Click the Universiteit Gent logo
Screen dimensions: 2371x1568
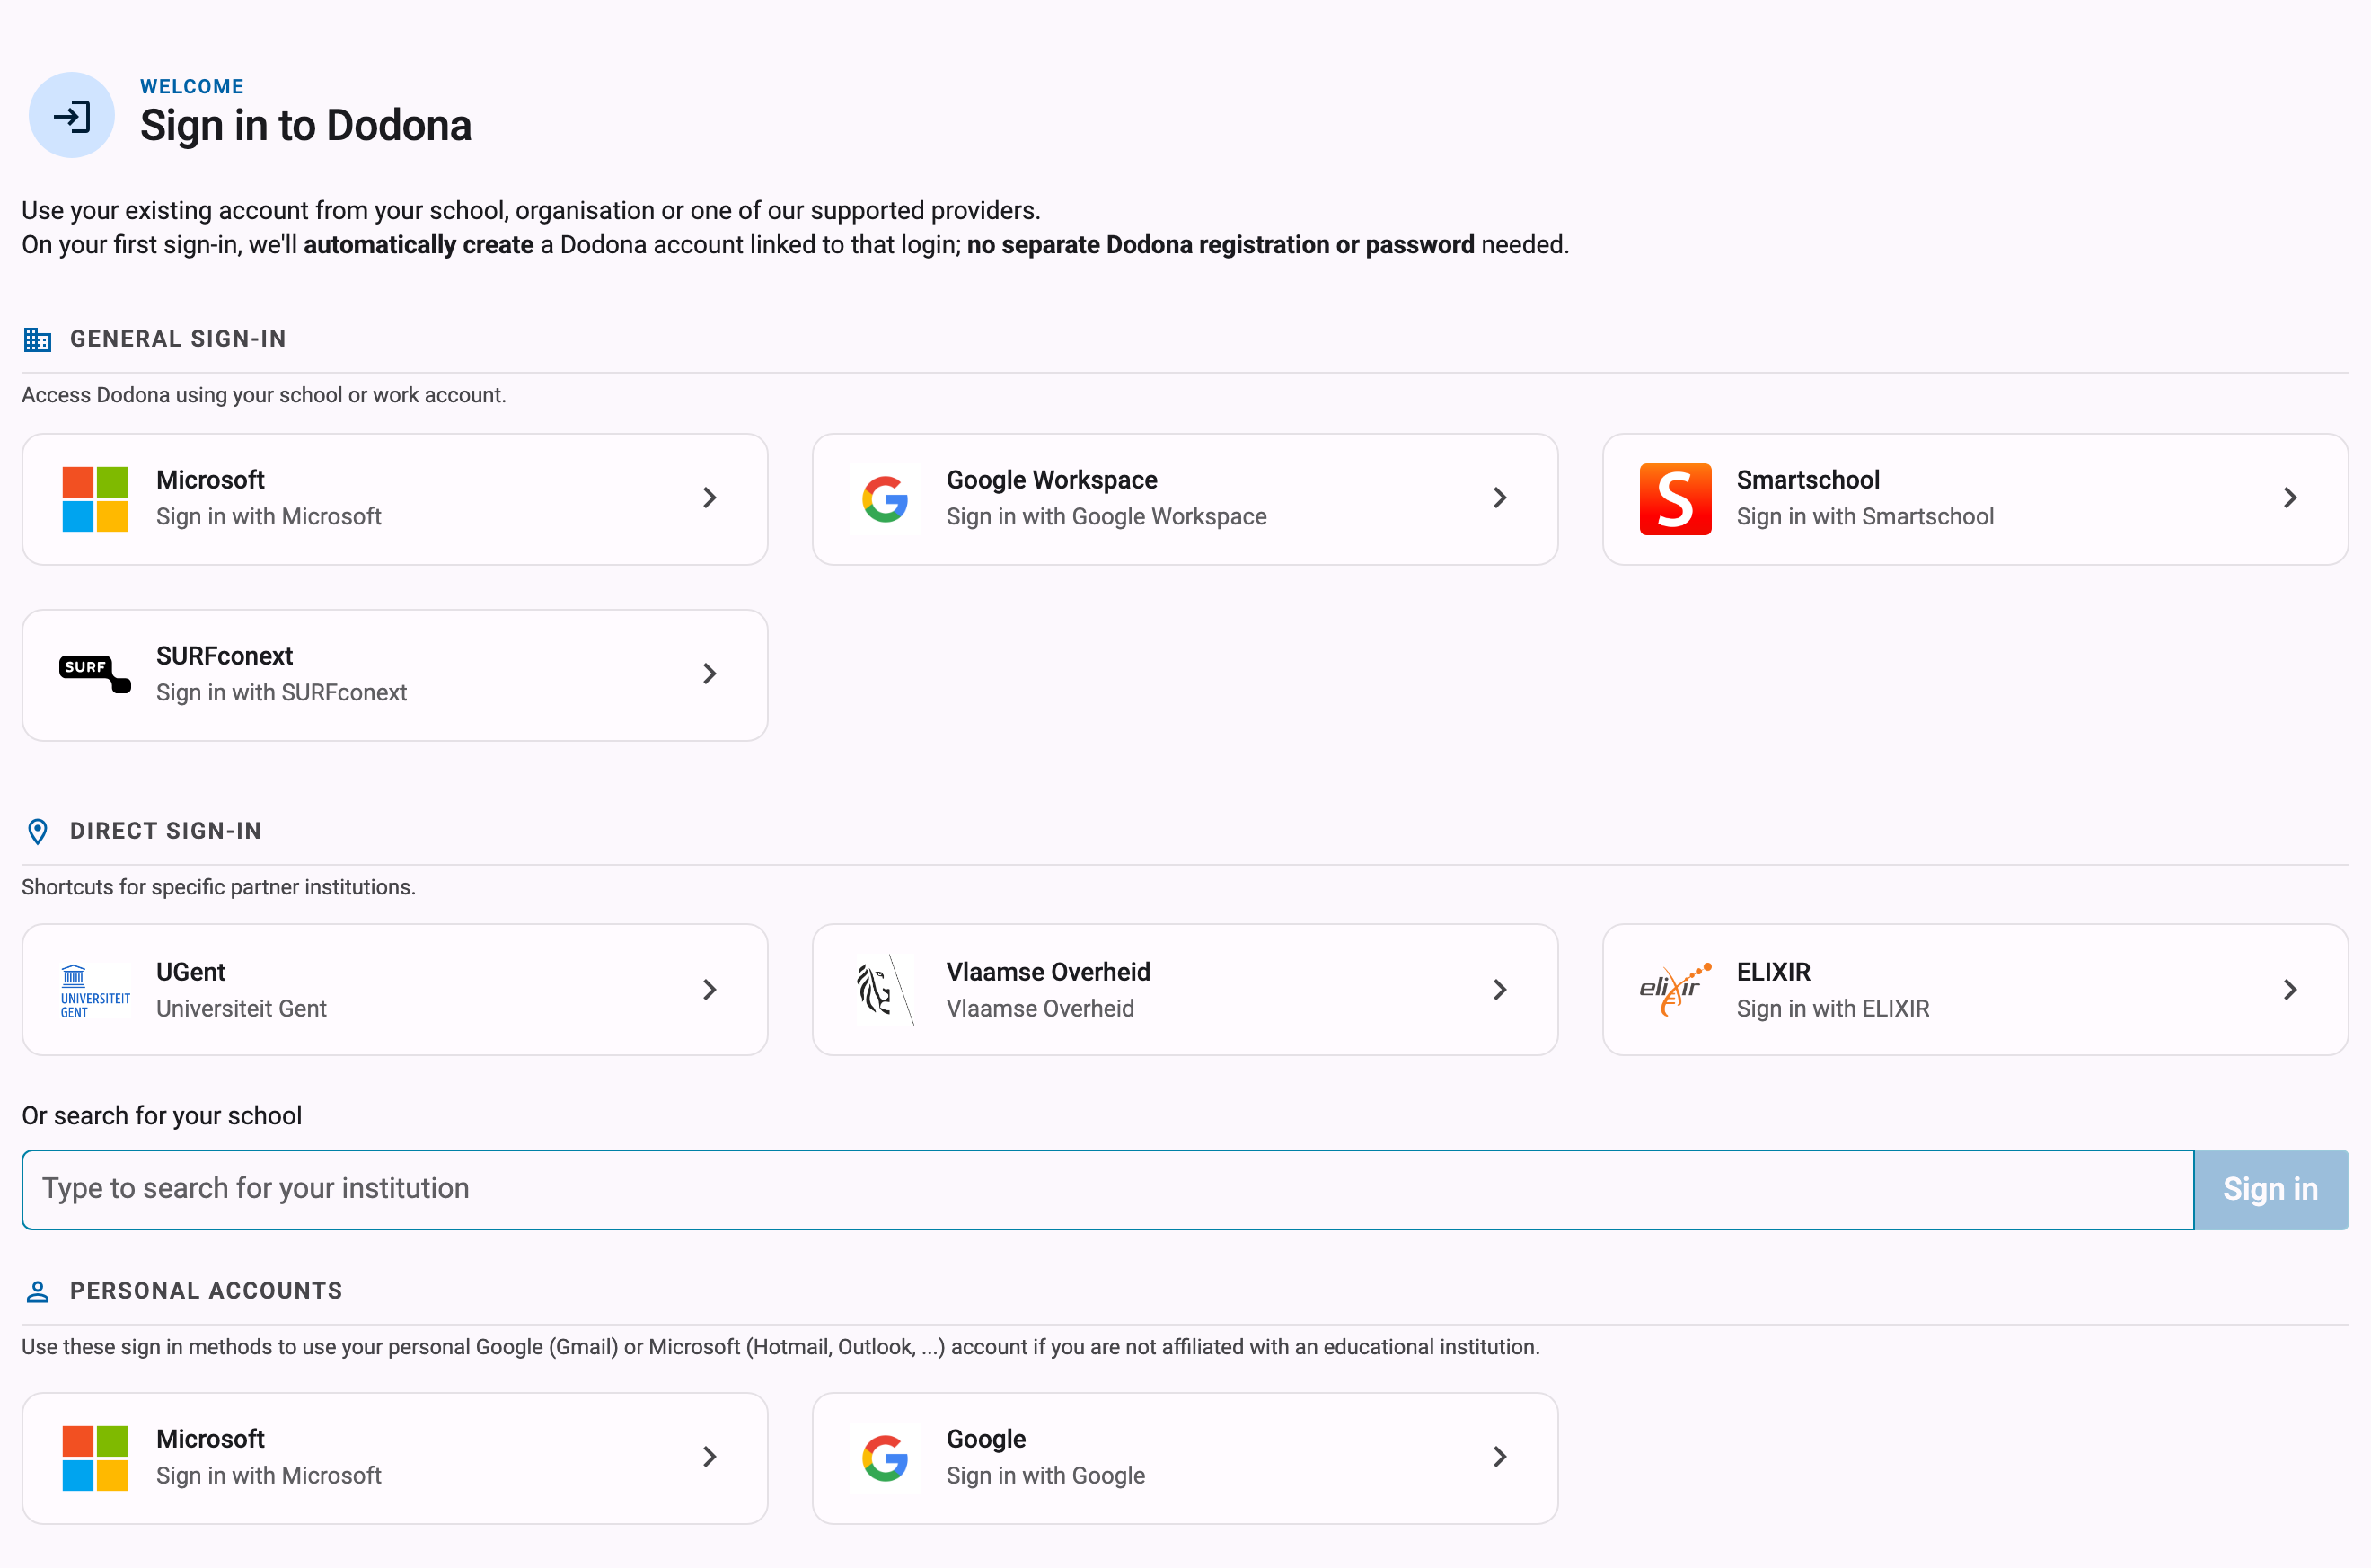coord(95,990)
